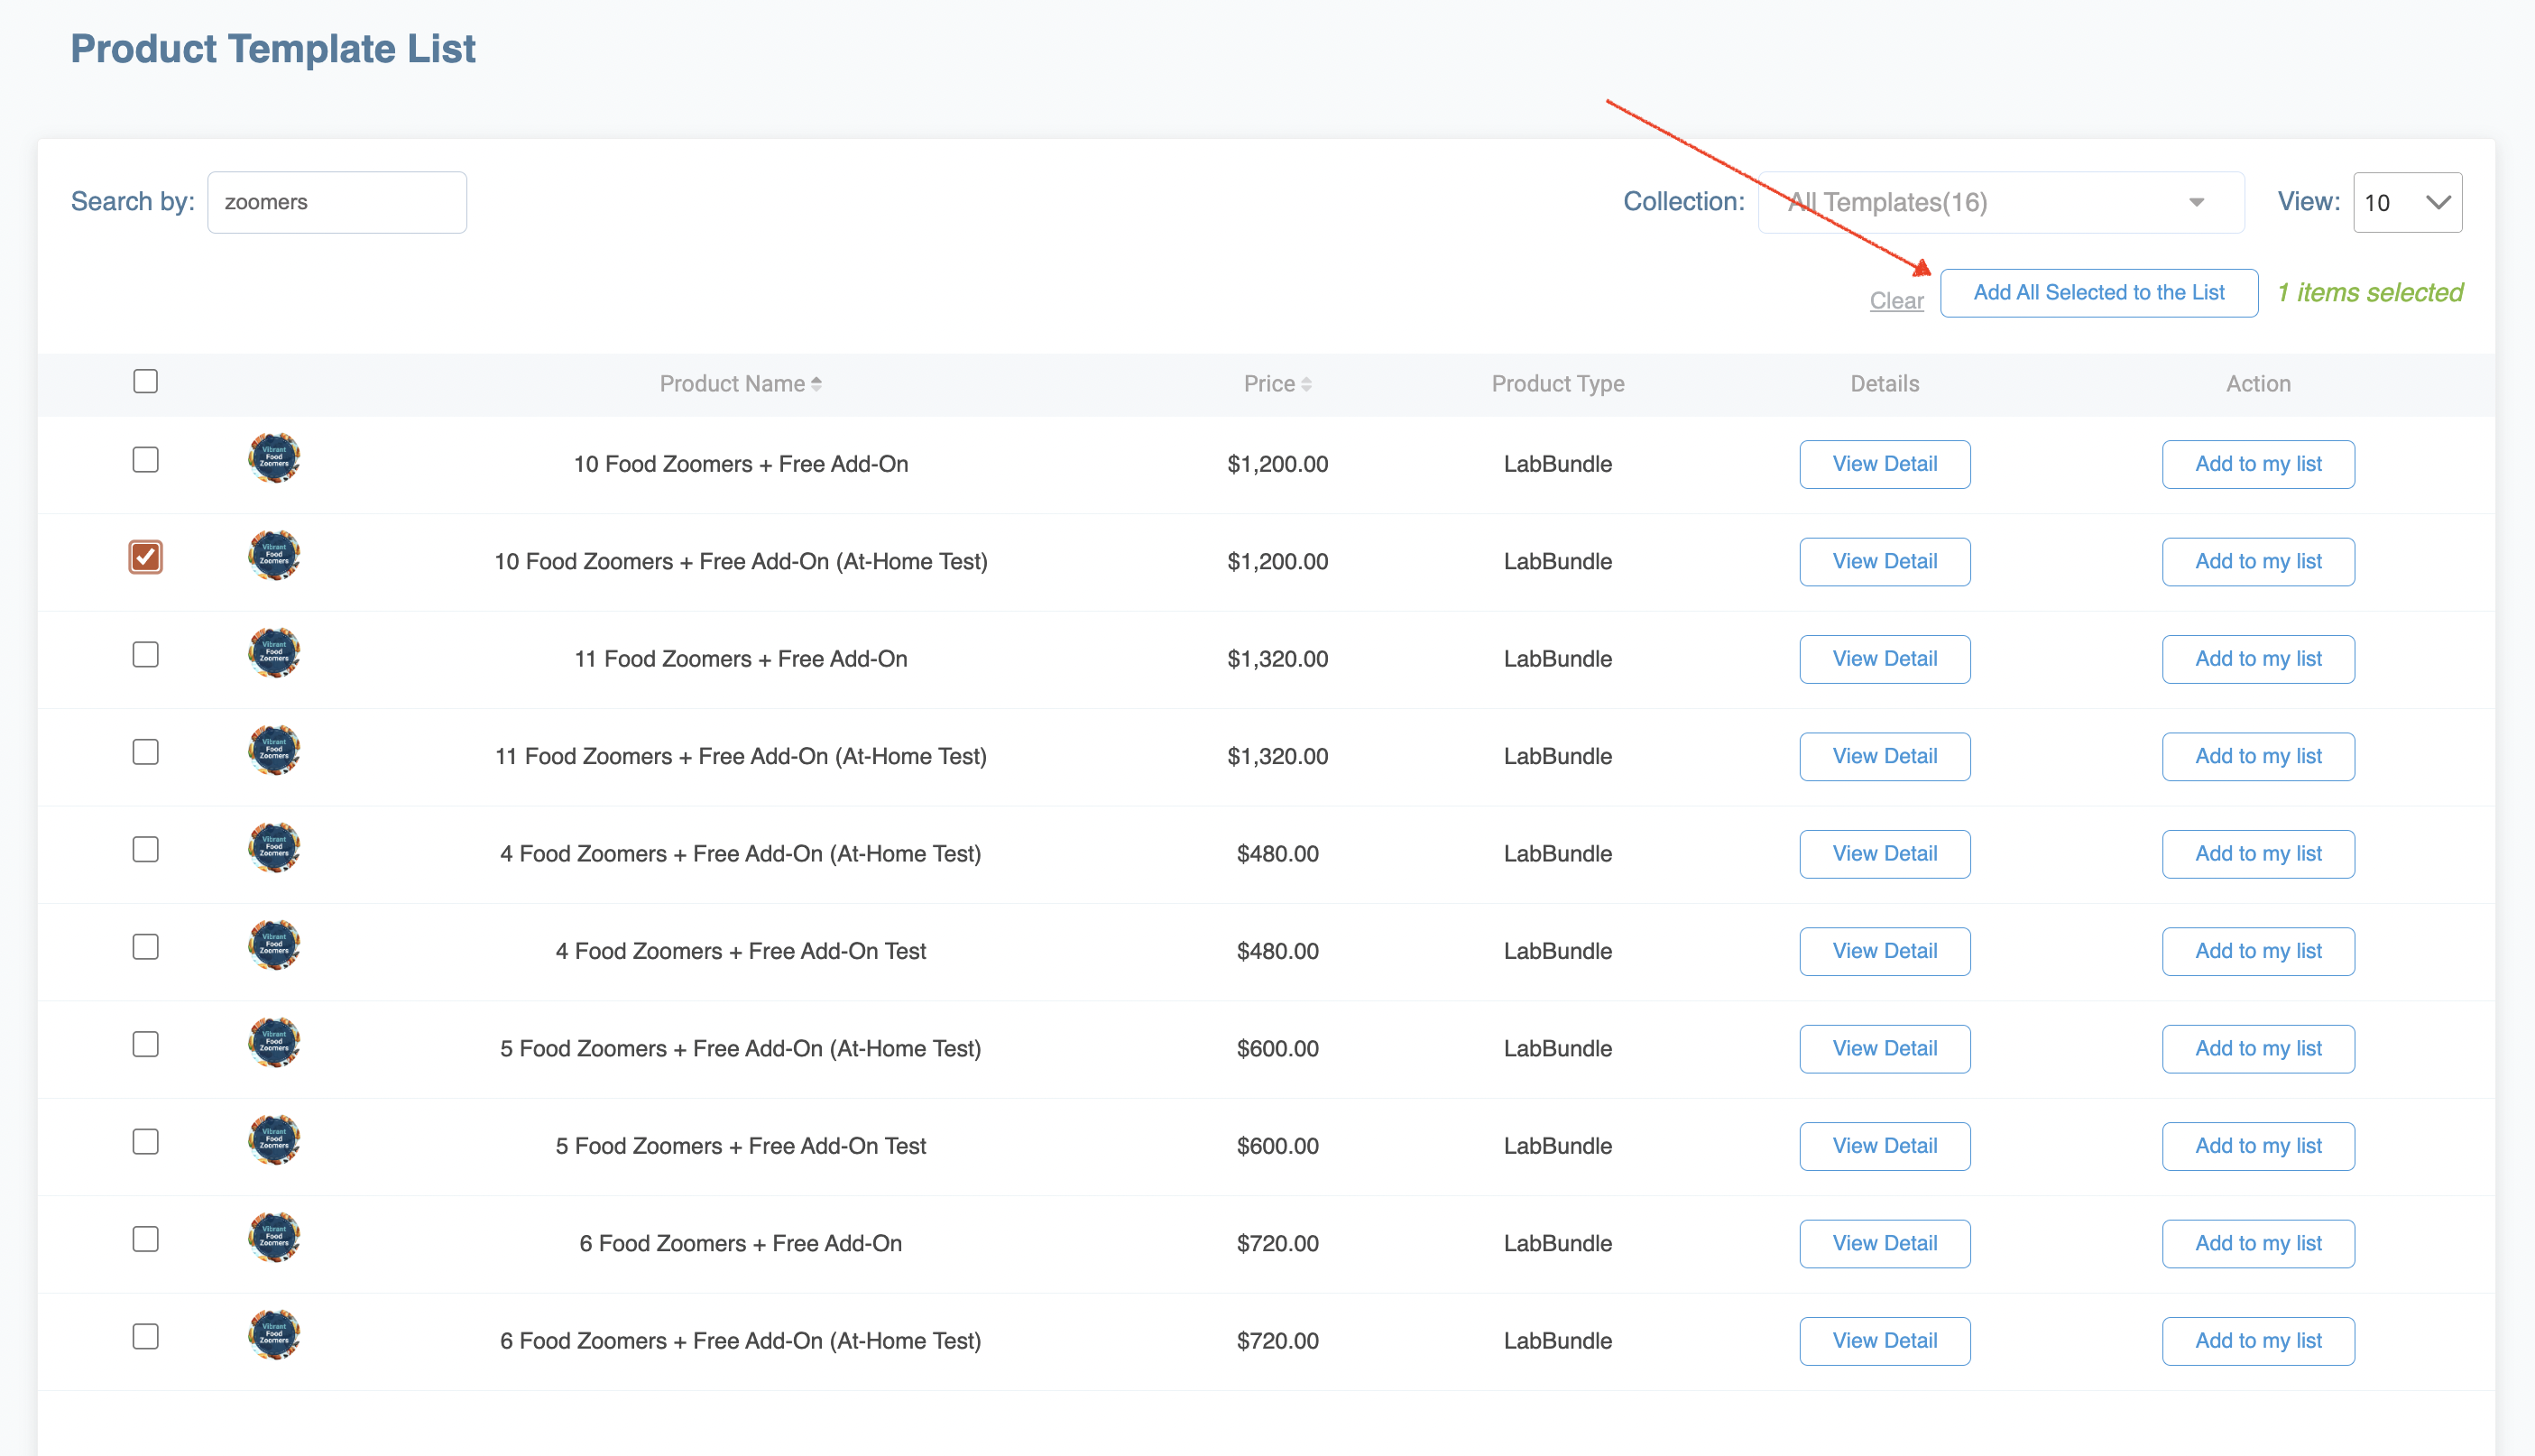Sort by Product Name column arrow
The width and height of the screenshot is (2535, 1456).
[x=816, y=384]
